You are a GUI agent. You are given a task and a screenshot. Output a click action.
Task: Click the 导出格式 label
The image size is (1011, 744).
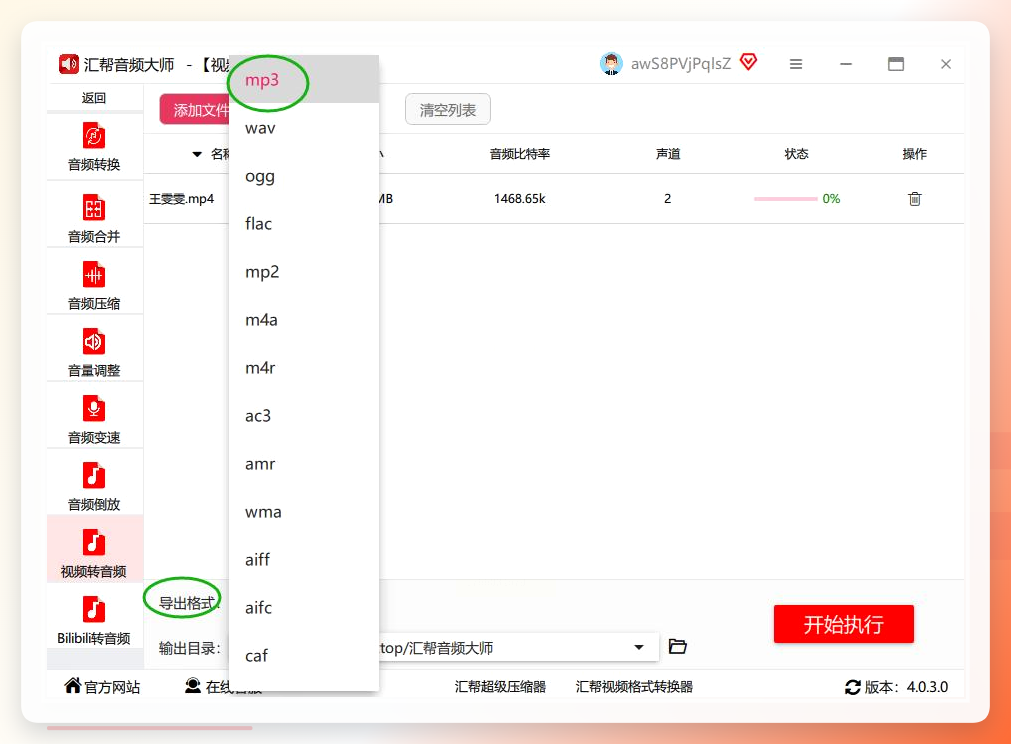click(x=188, y=603)
